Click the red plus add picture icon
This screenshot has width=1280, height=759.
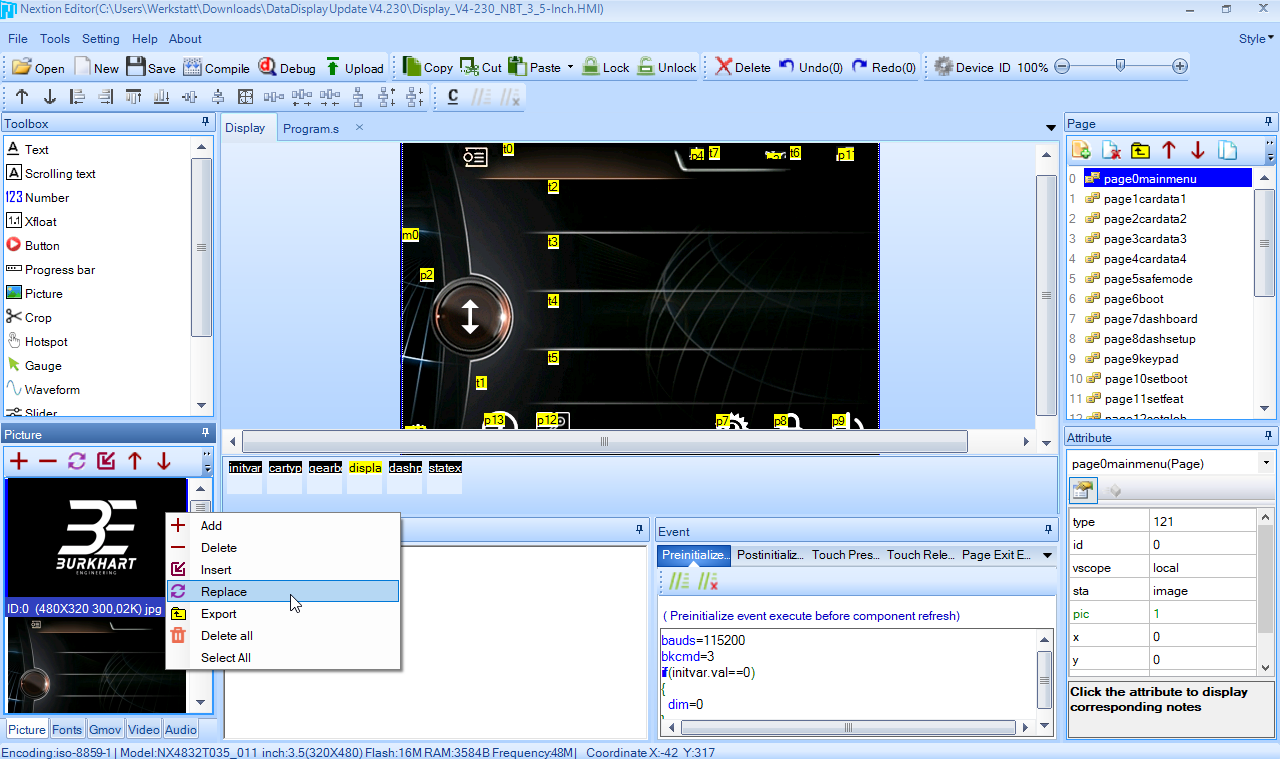coord(18,461)
